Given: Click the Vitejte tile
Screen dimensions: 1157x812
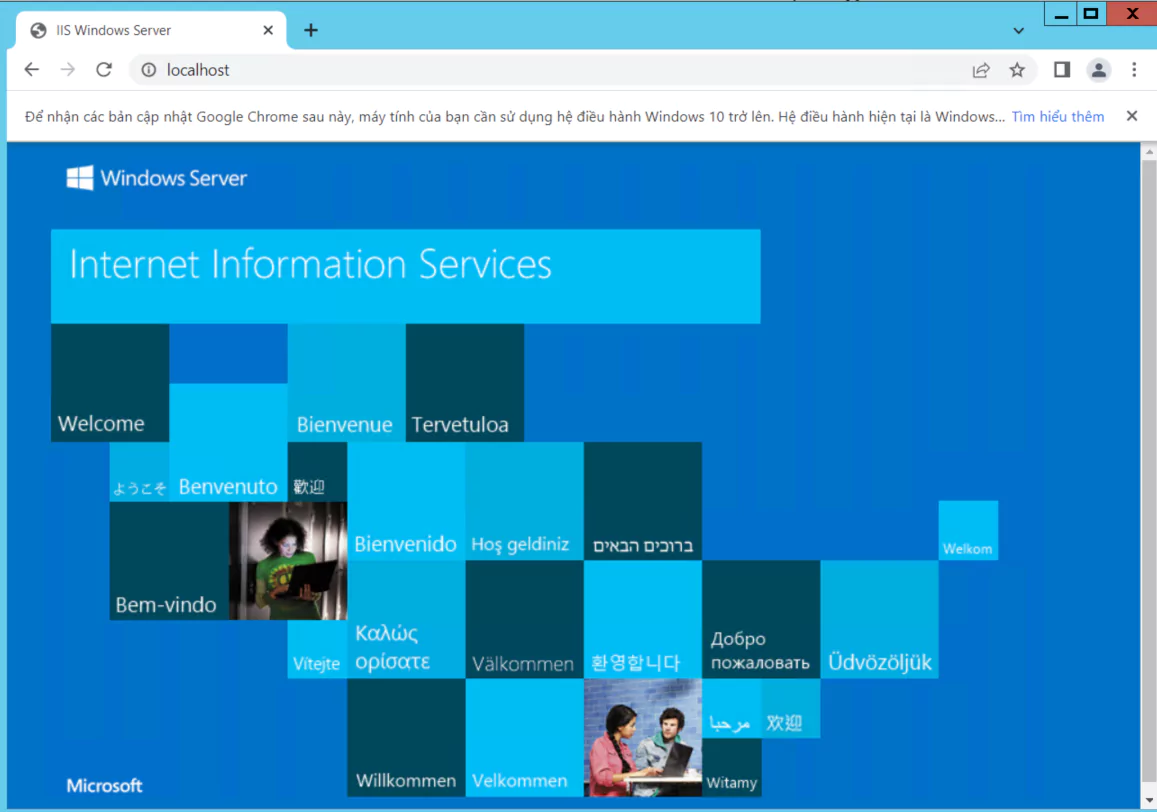Looking at the screenshot, I should (x=317, y=649).
